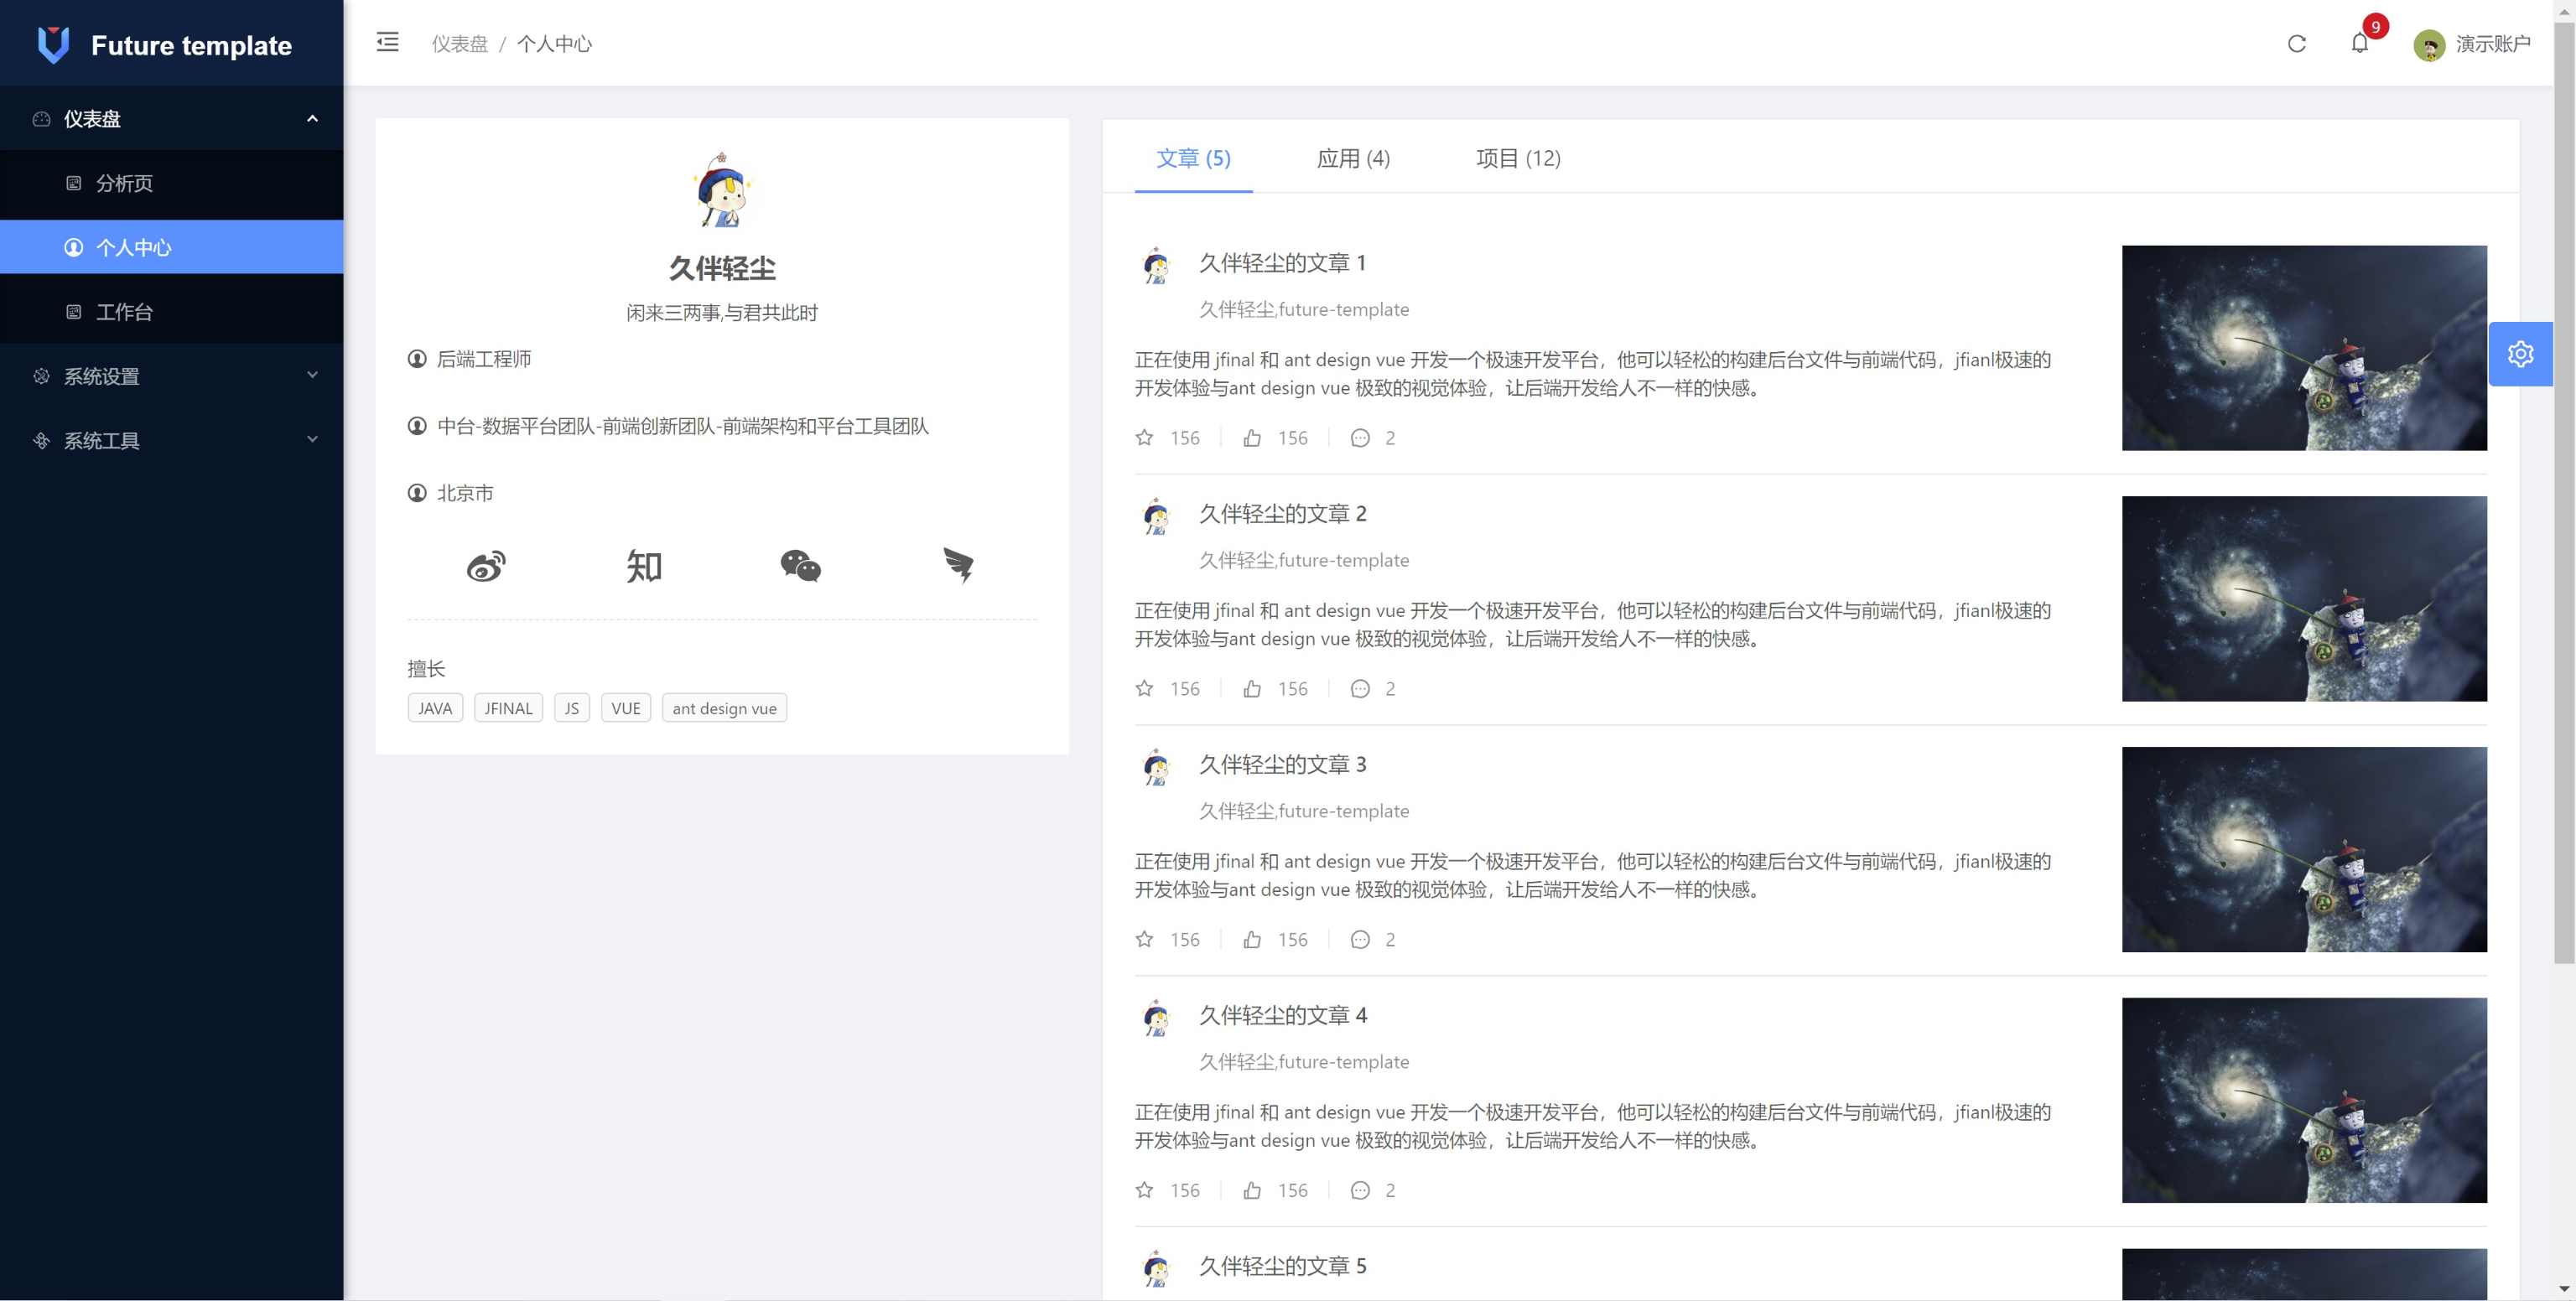Star article 1 (久伴轻尘的文章 1)

(1145, 438)
